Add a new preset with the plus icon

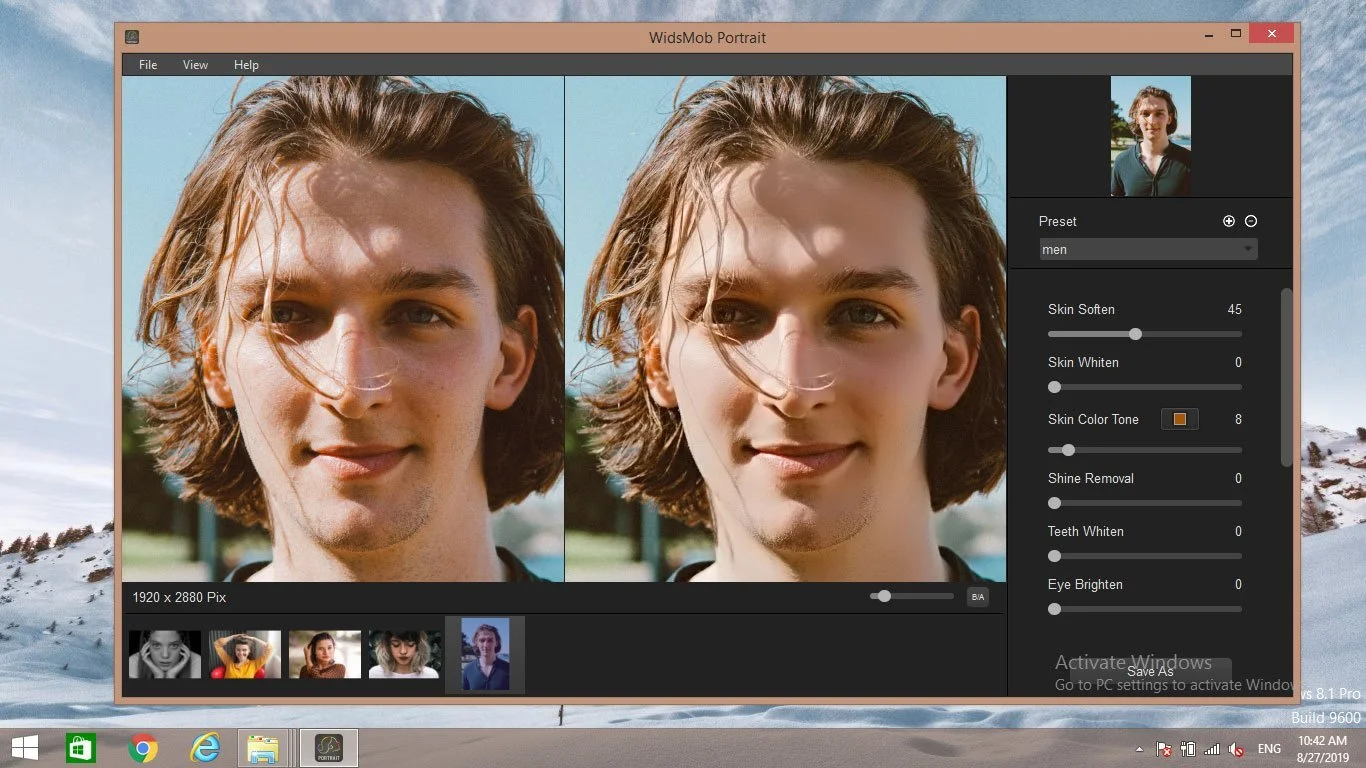click(1229, 221)
